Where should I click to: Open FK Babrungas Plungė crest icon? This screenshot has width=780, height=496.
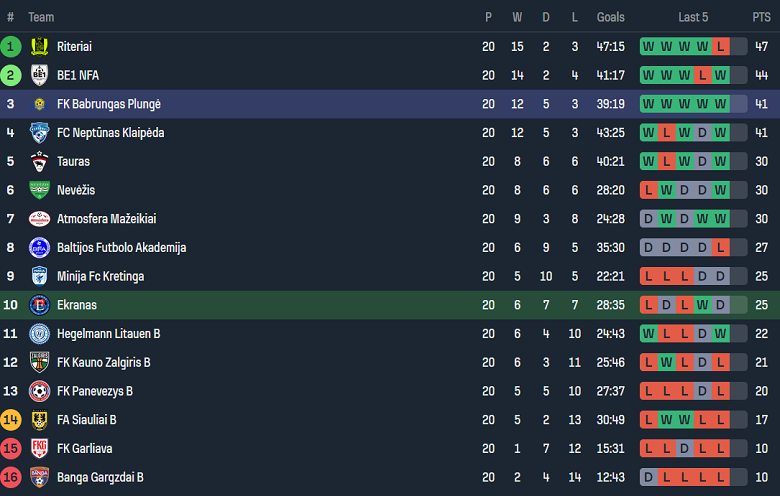click(39, 104)
